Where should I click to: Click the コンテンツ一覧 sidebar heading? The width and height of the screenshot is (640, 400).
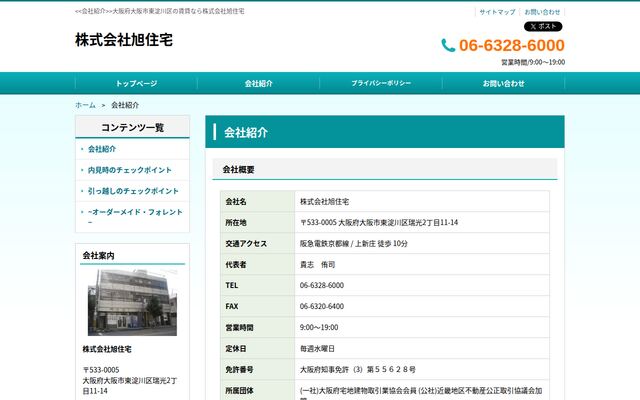(x=132, y=127)
